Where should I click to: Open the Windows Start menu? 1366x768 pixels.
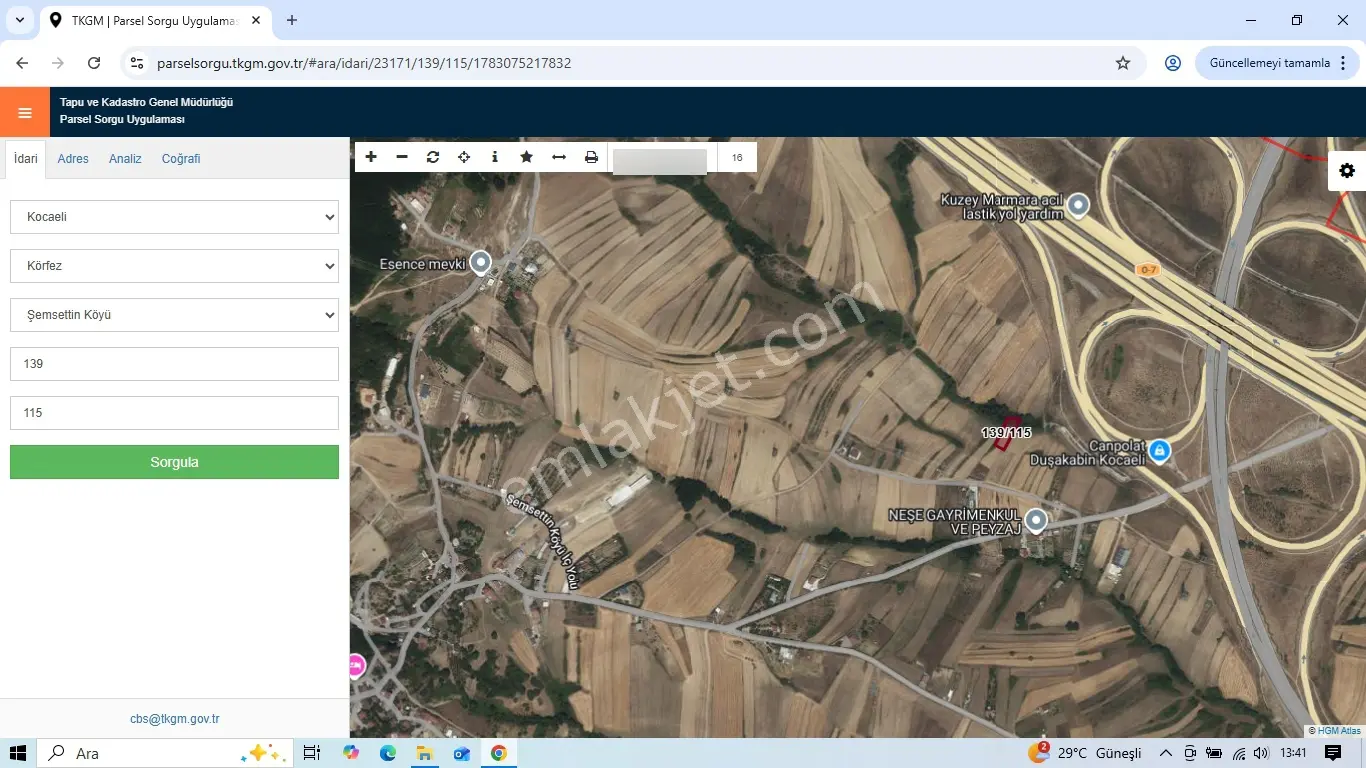[18, 753]
